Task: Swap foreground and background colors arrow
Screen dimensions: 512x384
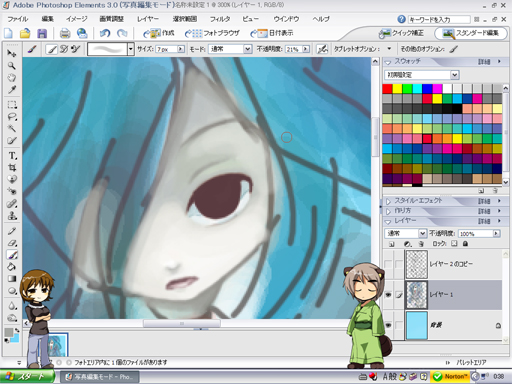Action: click(x=17, y=330)
